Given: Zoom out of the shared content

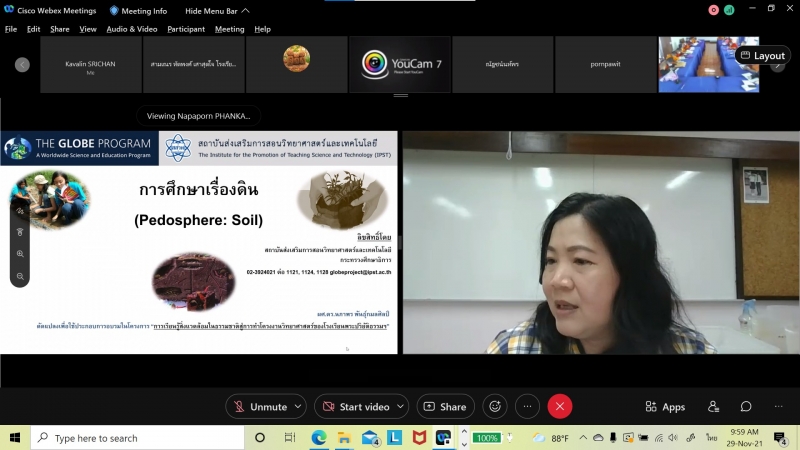Looking at the screenshot, I should (20, 276).
